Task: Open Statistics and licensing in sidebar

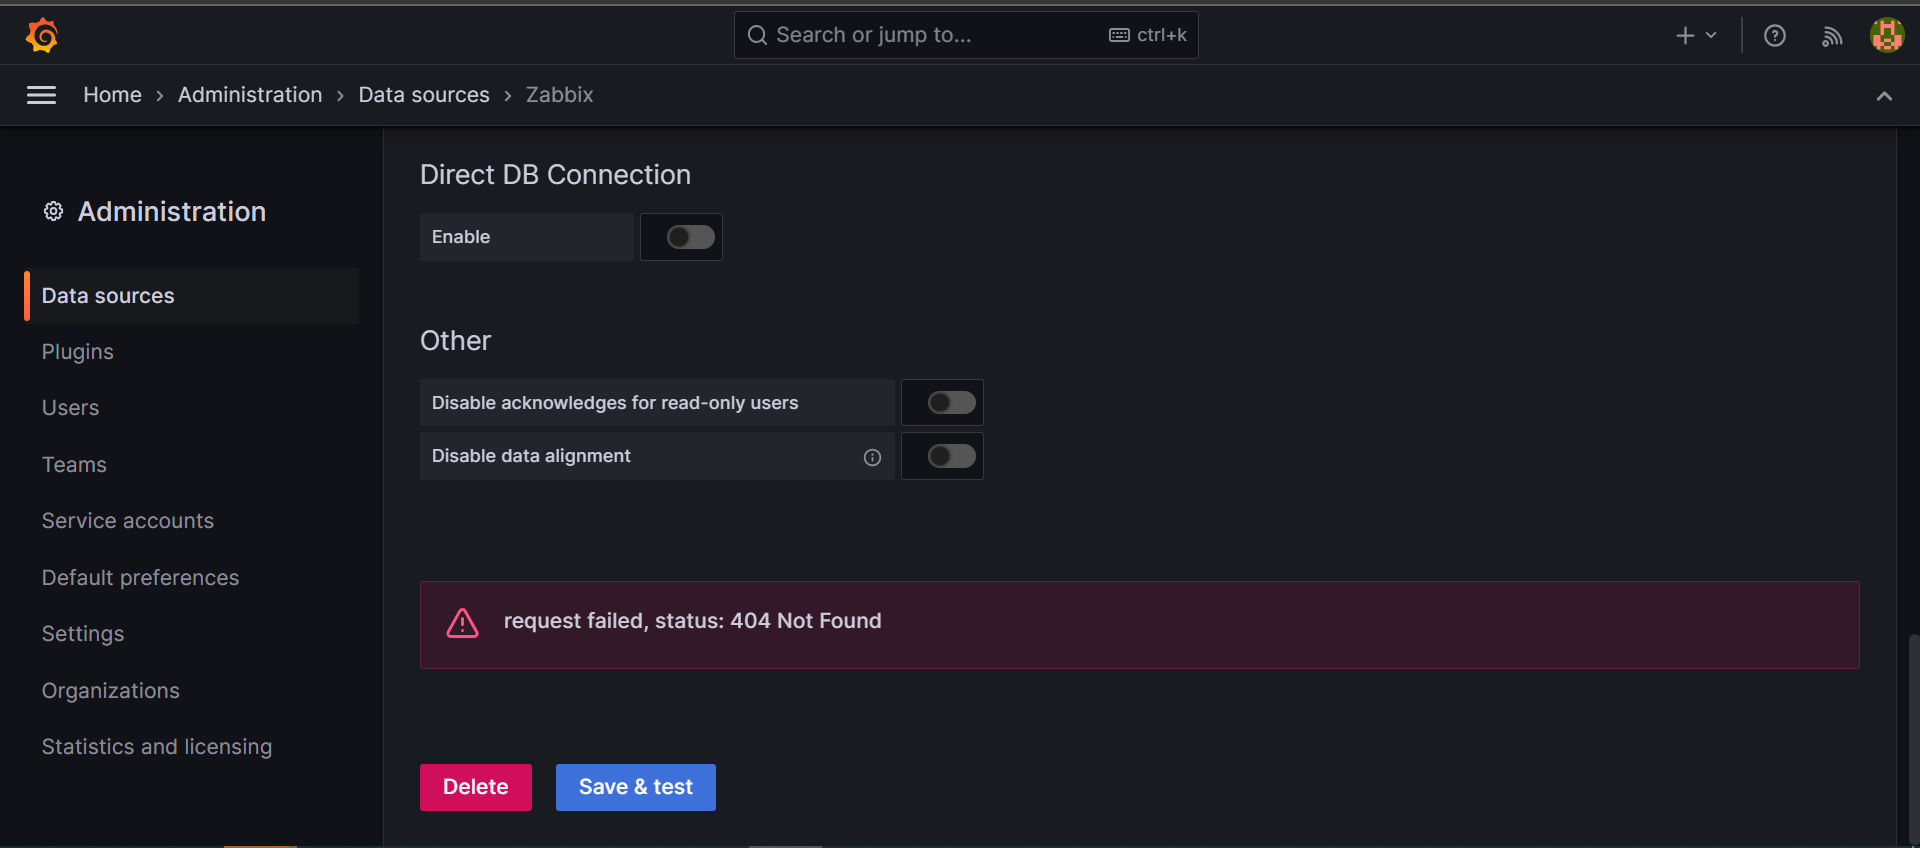Action: 157,747
